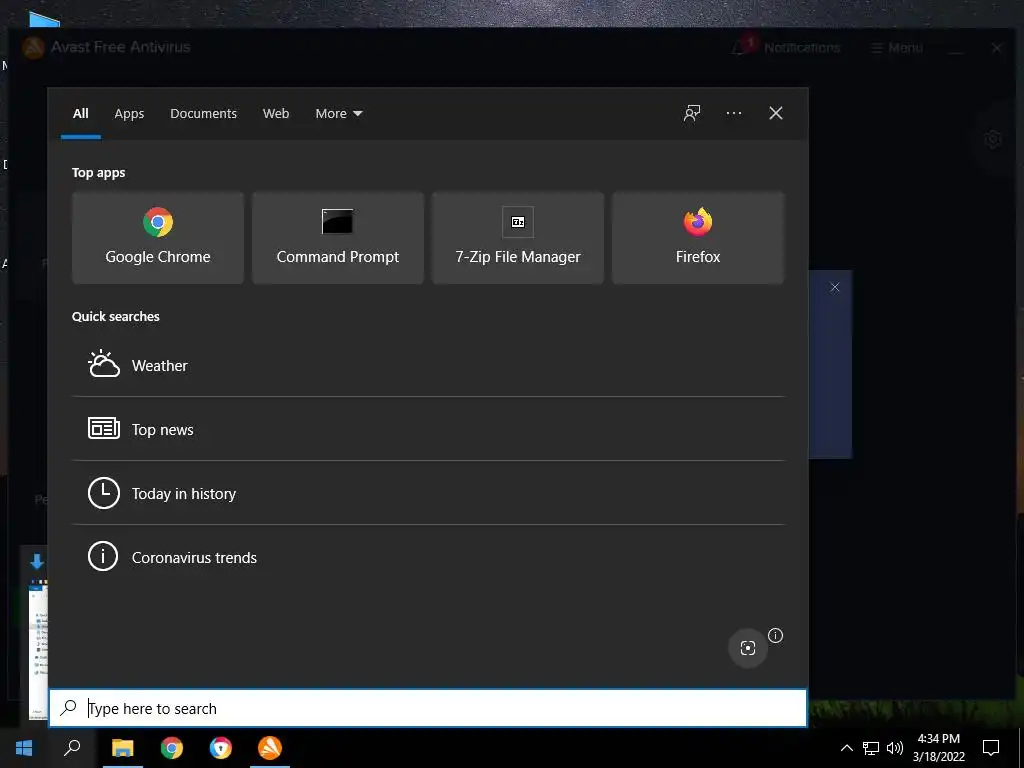Viewport: 1024px width, 768px height.
Task: Open network status tray icon
Action: click(871, 748)
